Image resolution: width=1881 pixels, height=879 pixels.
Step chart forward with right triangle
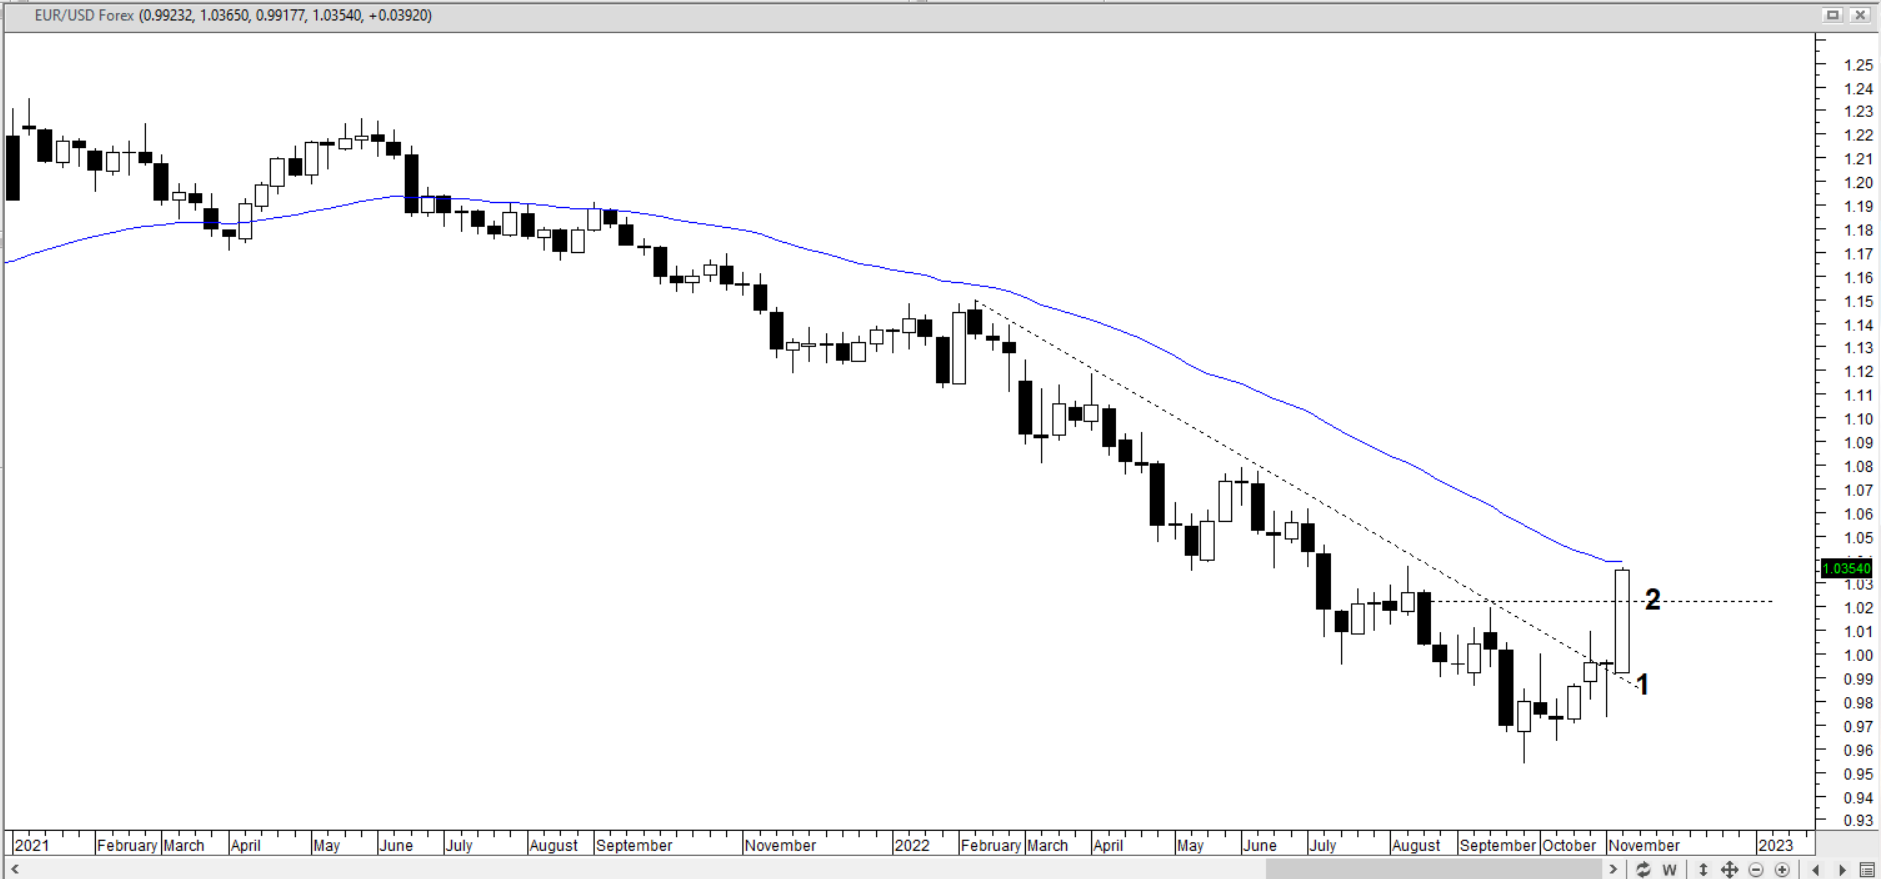point(1842,870)
